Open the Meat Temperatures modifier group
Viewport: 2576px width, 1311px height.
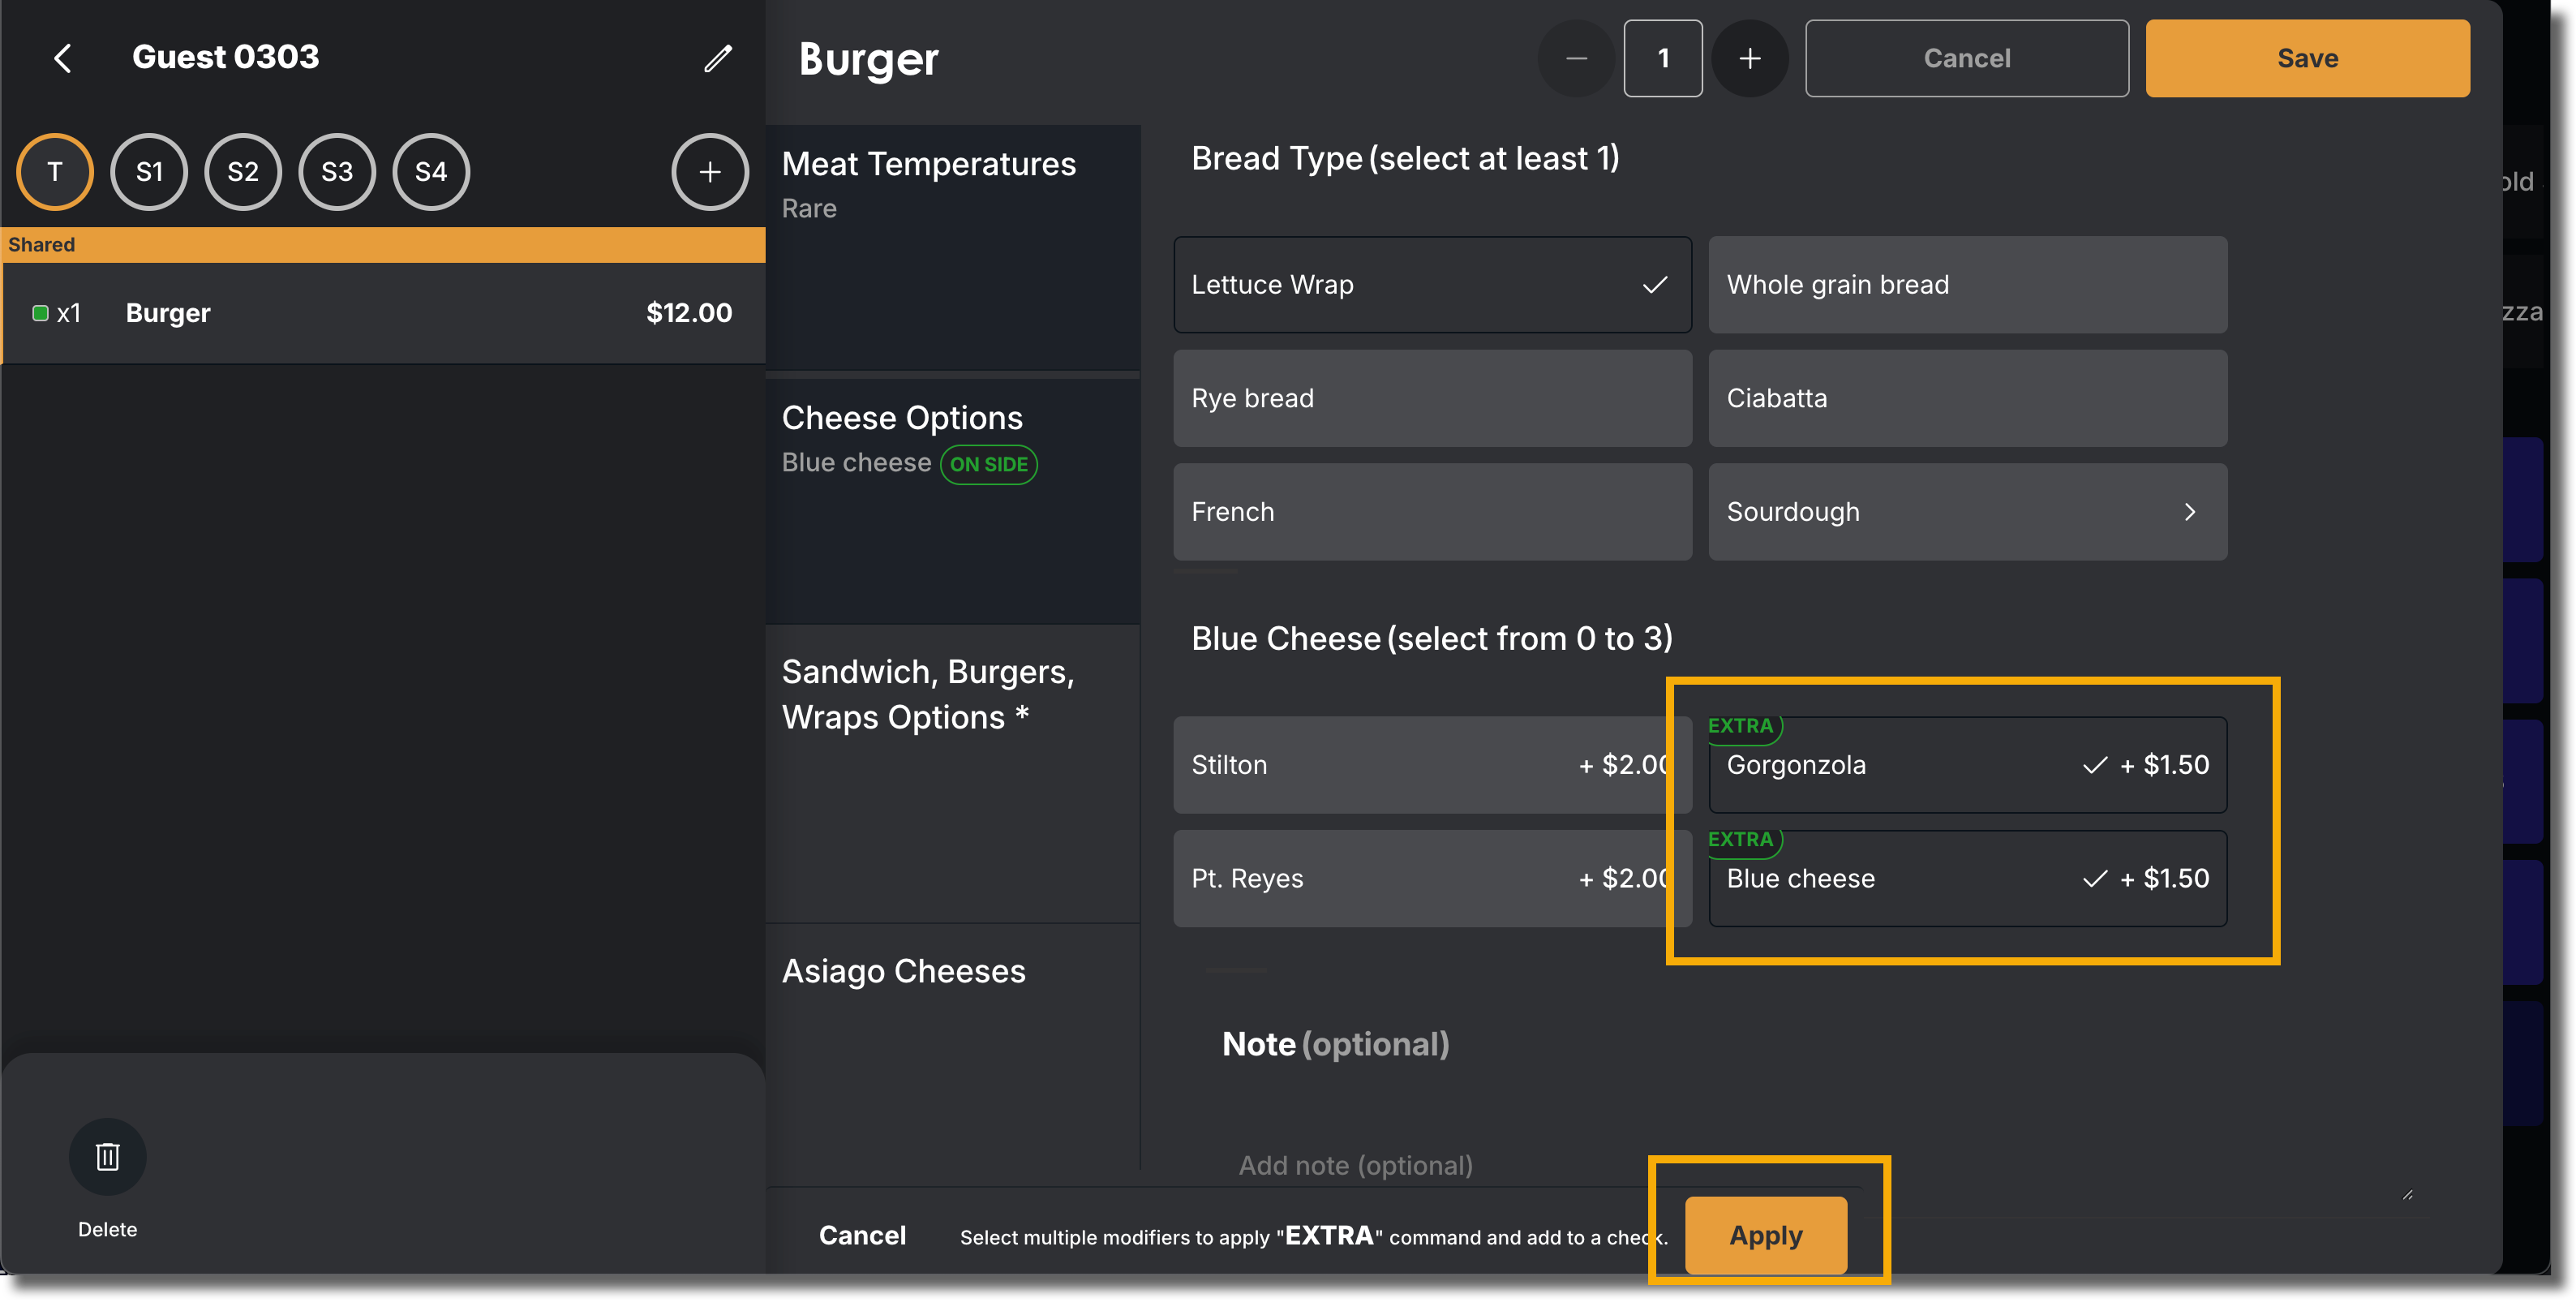tap(953, 248)
